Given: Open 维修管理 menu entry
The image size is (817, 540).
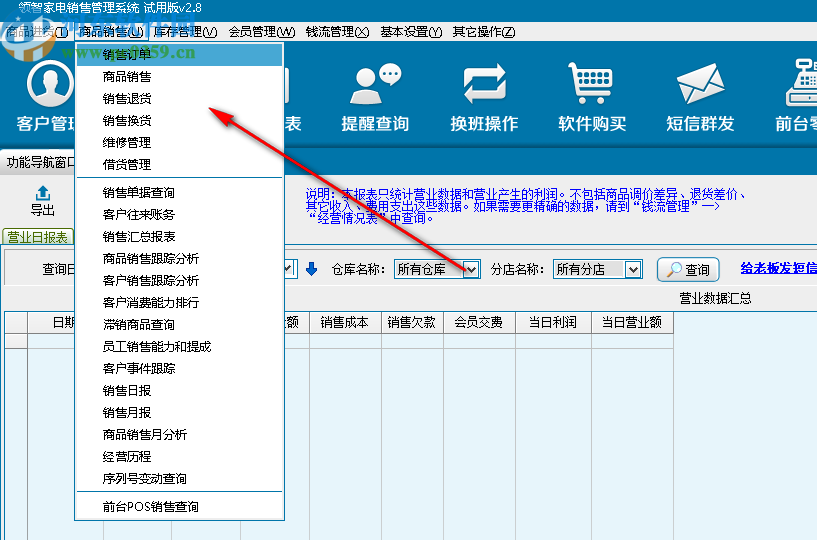Looking at the screenshot, I should tap(179, 142).
